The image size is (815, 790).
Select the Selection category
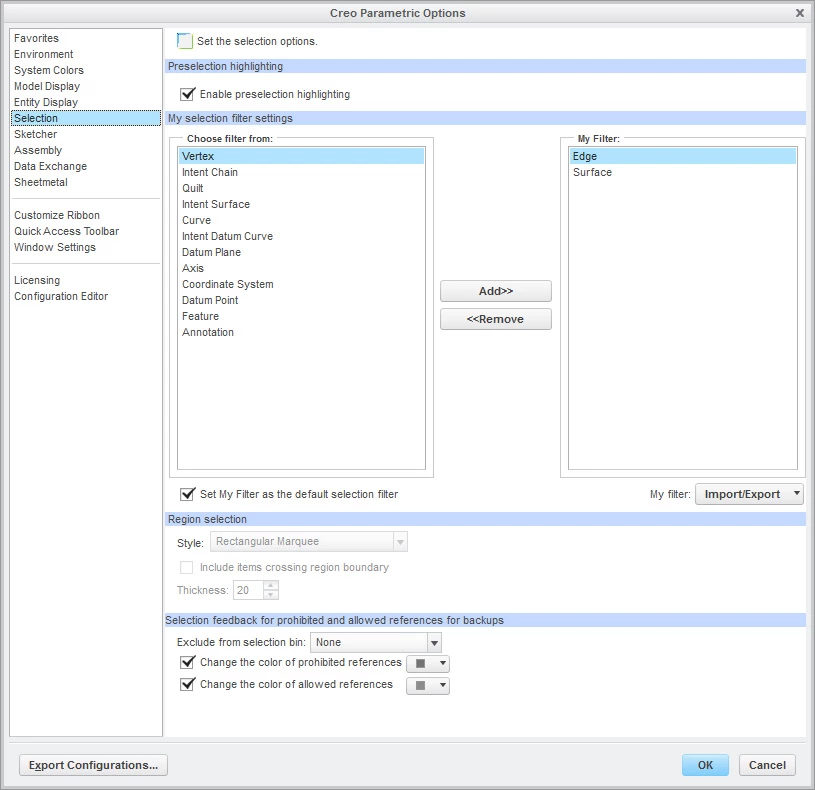86,118
